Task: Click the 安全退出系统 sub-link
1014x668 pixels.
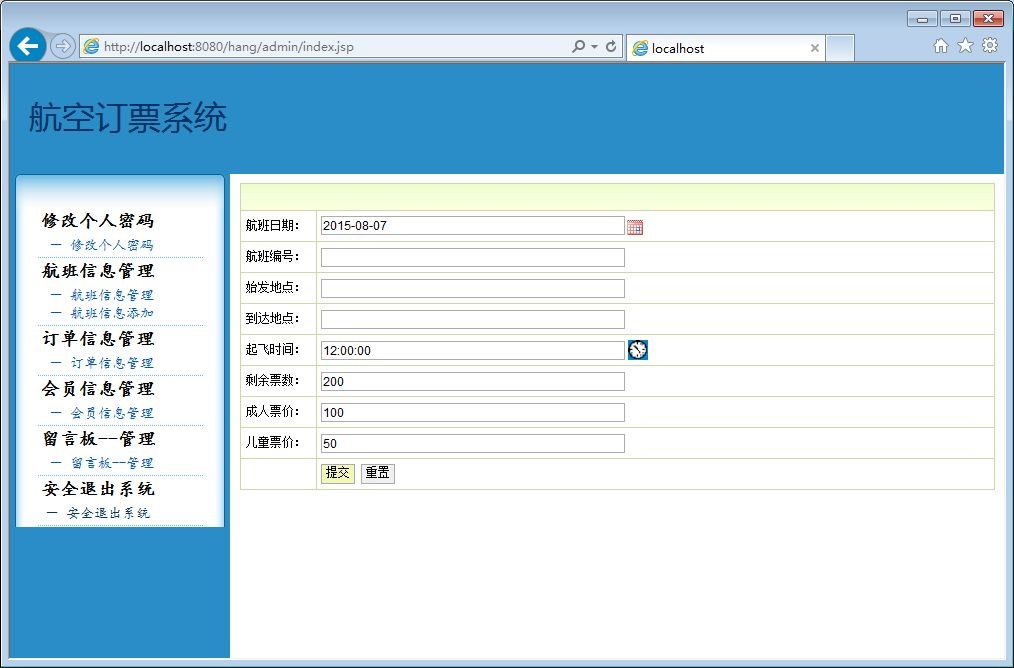Action: click(x=108, y=513)
